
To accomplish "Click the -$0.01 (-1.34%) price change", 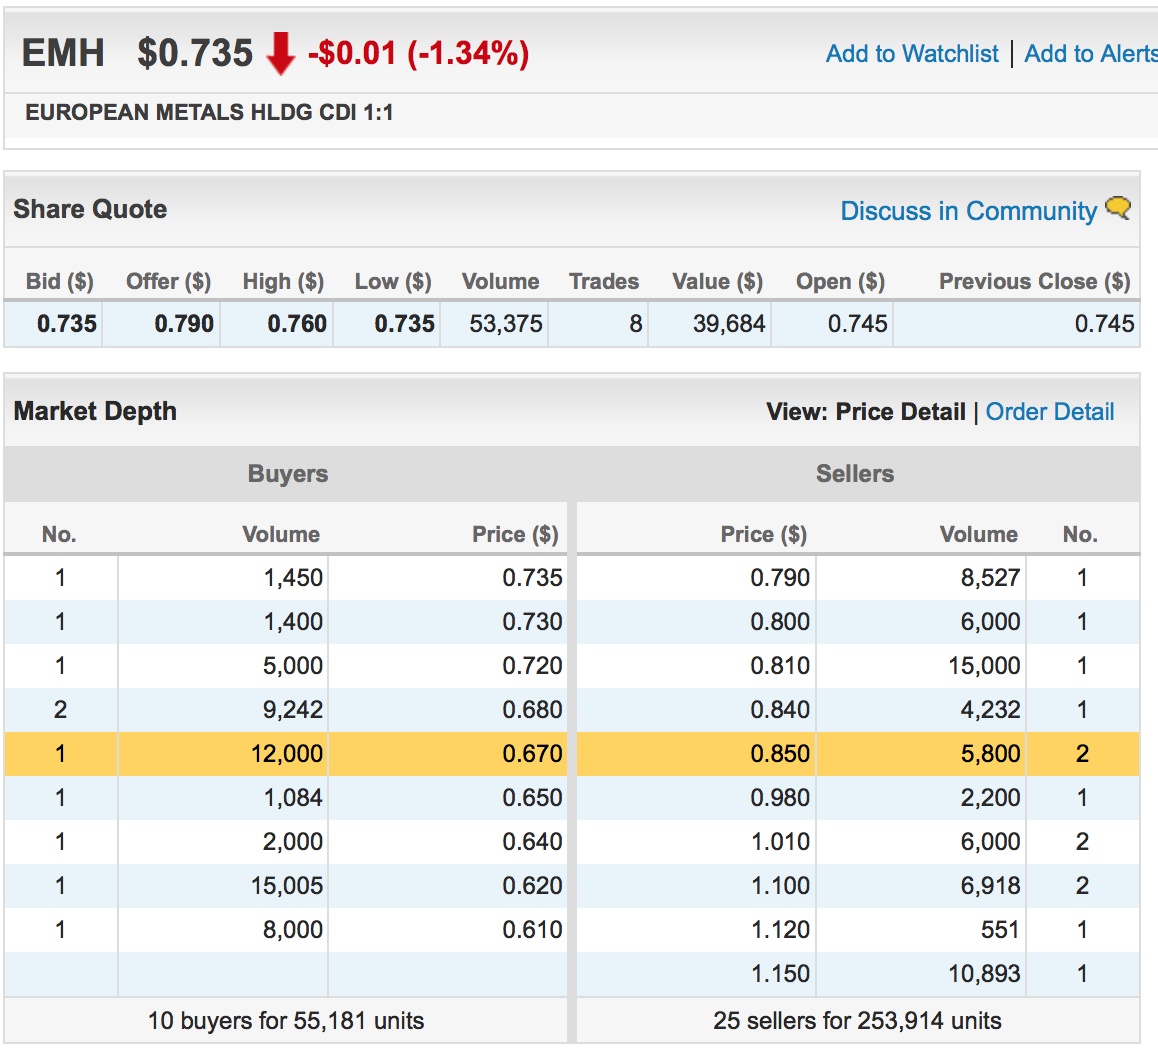I will pyautogui.click(x=419, y=53).
